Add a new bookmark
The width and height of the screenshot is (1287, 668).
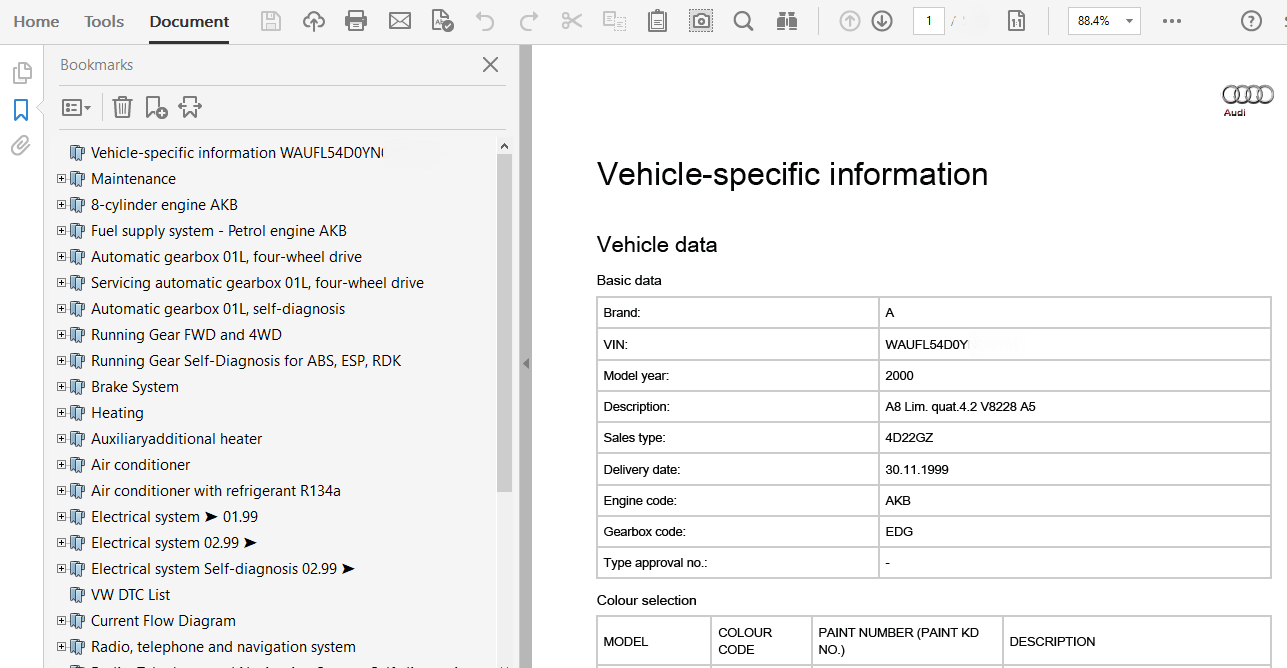coord(156,107)
